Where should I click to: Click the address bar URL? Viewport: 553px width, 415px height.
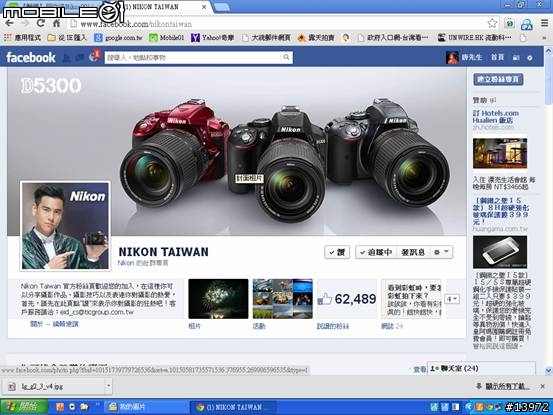tap(136, 24)
